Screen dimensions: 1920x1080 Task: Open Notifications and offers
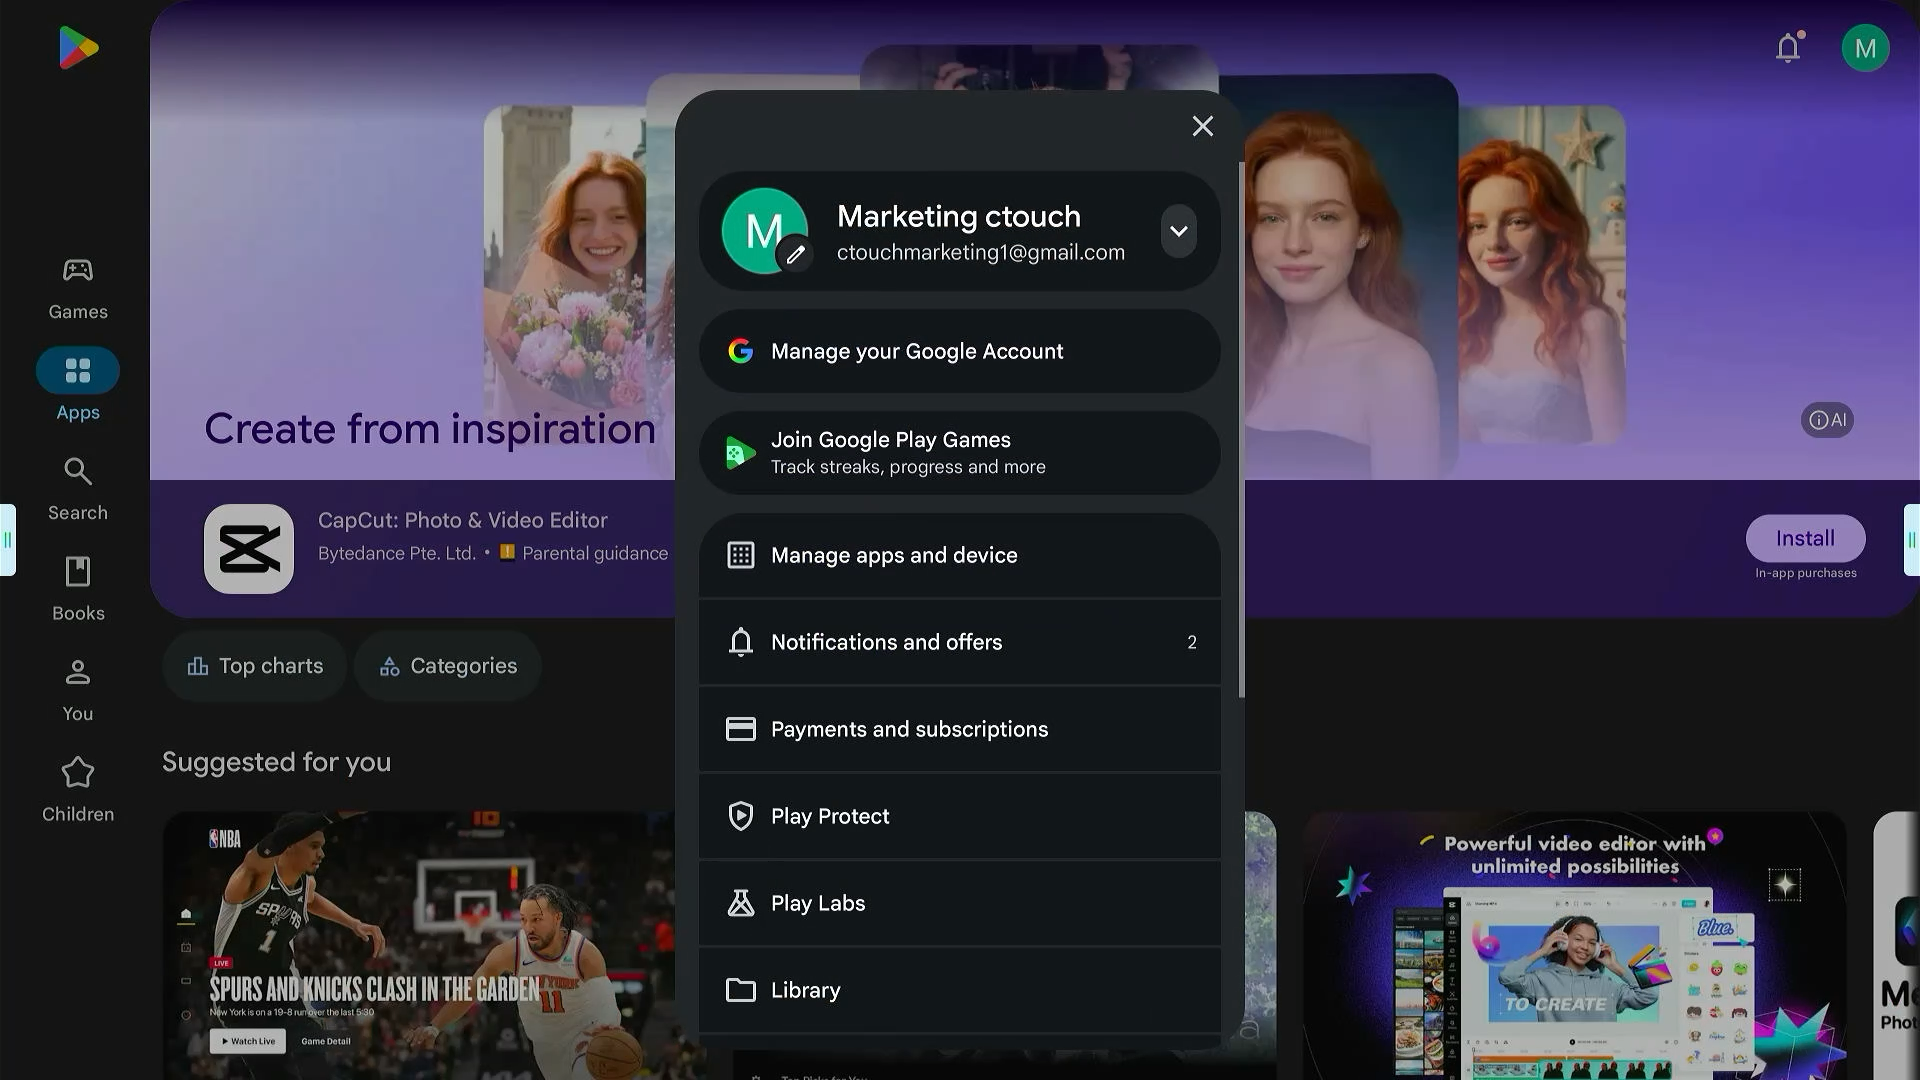pyautogui.click(x=959, y=642)
